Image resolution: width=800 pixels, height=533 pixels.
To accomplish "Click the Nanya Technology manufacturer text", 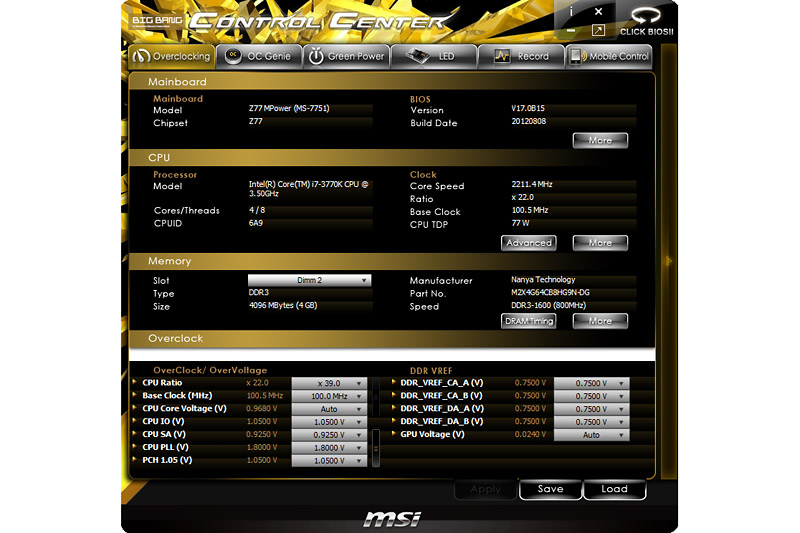I will (x=543, y=280).
